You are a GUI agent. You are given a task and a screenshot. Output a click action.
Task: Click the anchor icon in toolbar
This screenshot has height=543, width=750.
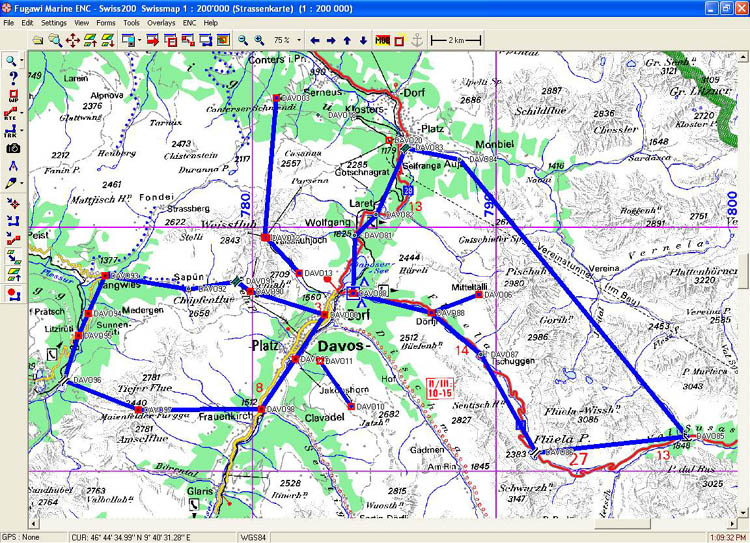point(418,40)
